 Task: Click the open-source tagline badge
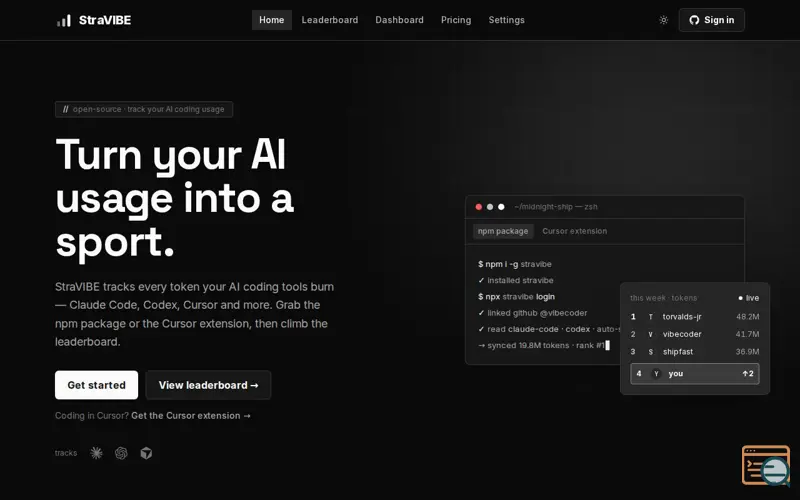click(144, 109)
